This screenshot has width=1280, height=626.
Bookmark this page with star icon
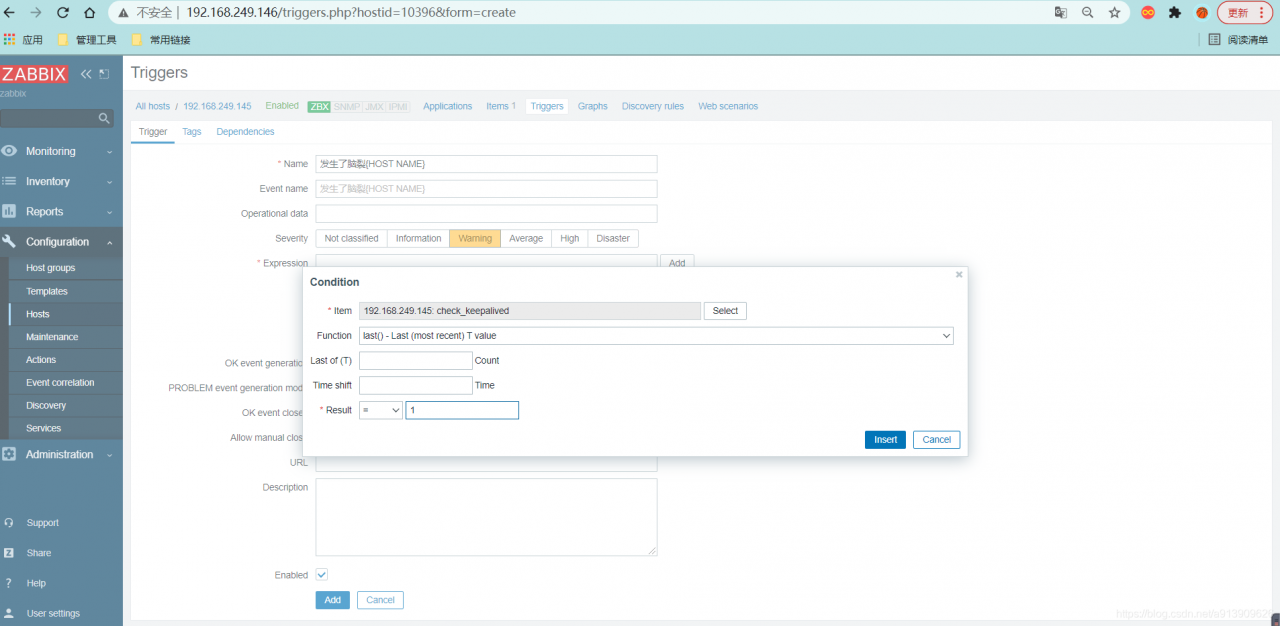pyautogui.click(x=1114, y=13)
